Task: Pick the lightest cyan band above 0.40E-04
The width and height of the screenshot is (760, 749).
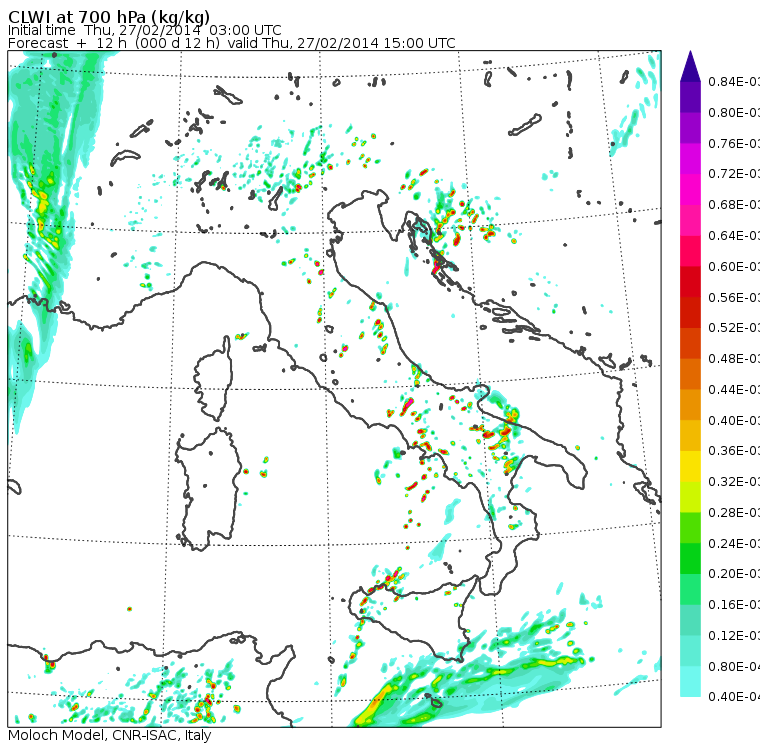Action: click(x=690, y=681)
